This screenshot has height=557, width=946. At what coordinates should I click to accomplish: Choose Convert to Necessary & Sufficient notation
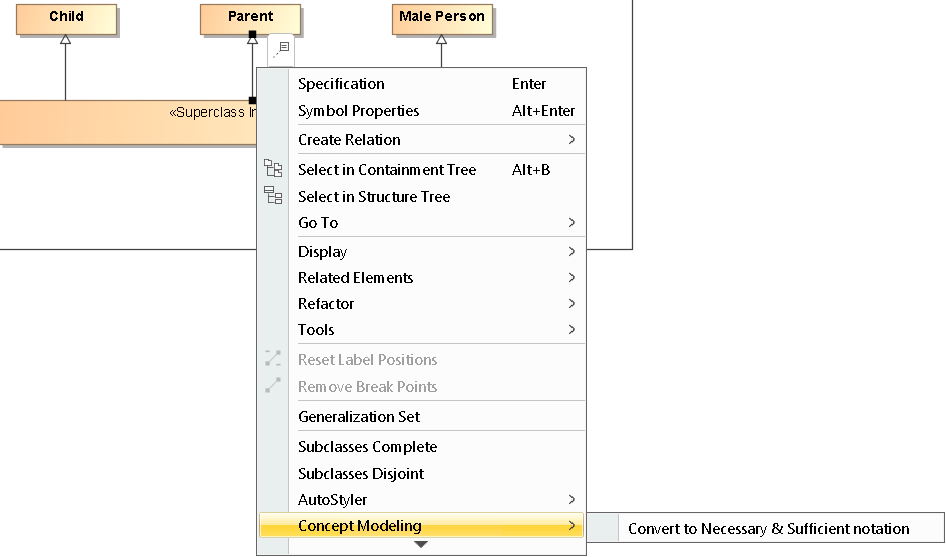point(768,529)
